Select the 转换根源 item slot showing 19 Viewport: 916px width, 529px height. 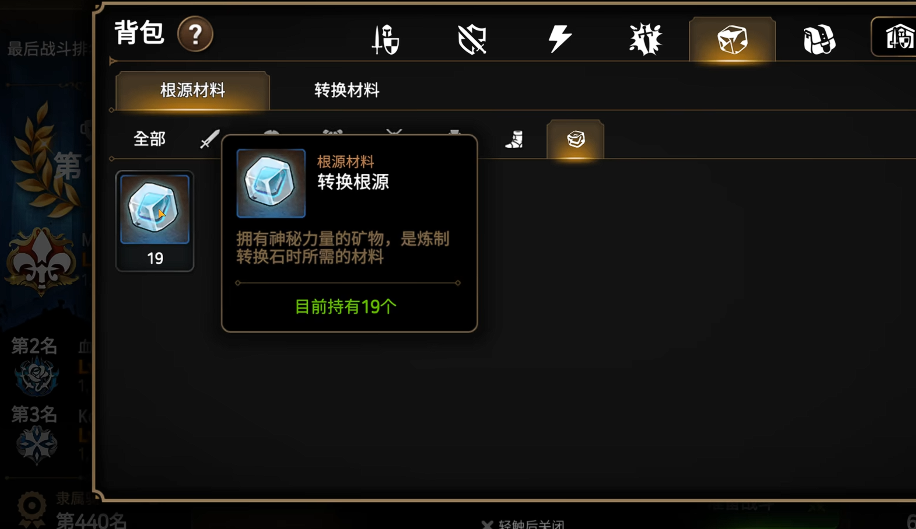(x=155, y=221)
